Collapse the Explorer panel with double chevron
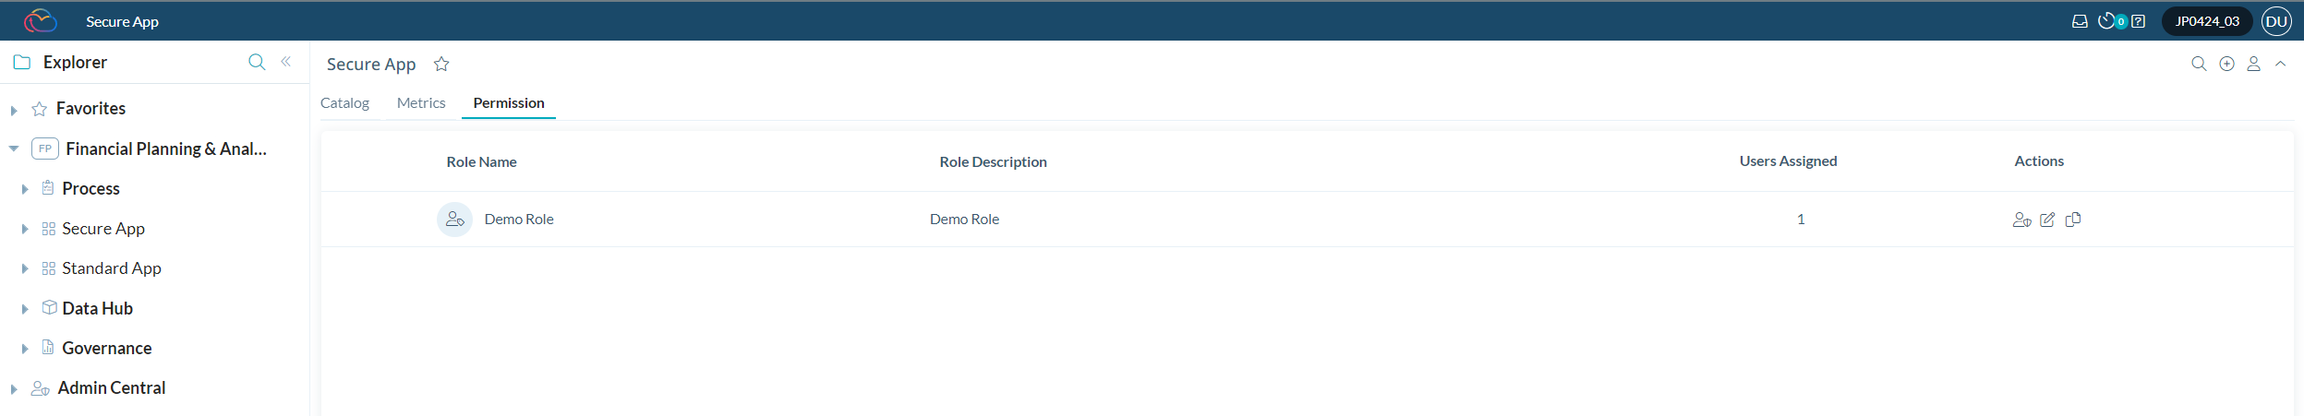 click(x=286, y=62)
